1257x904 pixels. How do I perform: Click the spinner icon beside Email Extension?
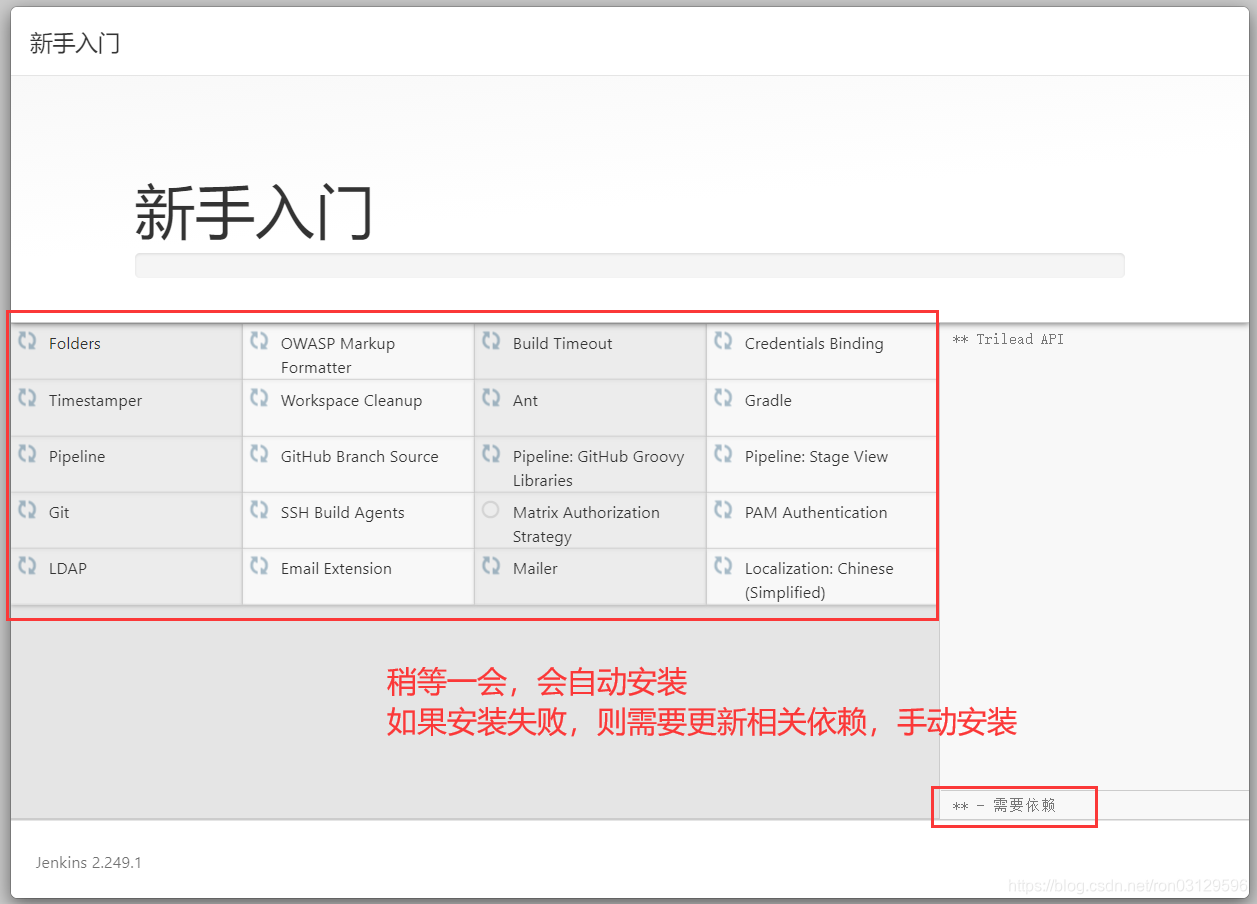pos(259,566)
